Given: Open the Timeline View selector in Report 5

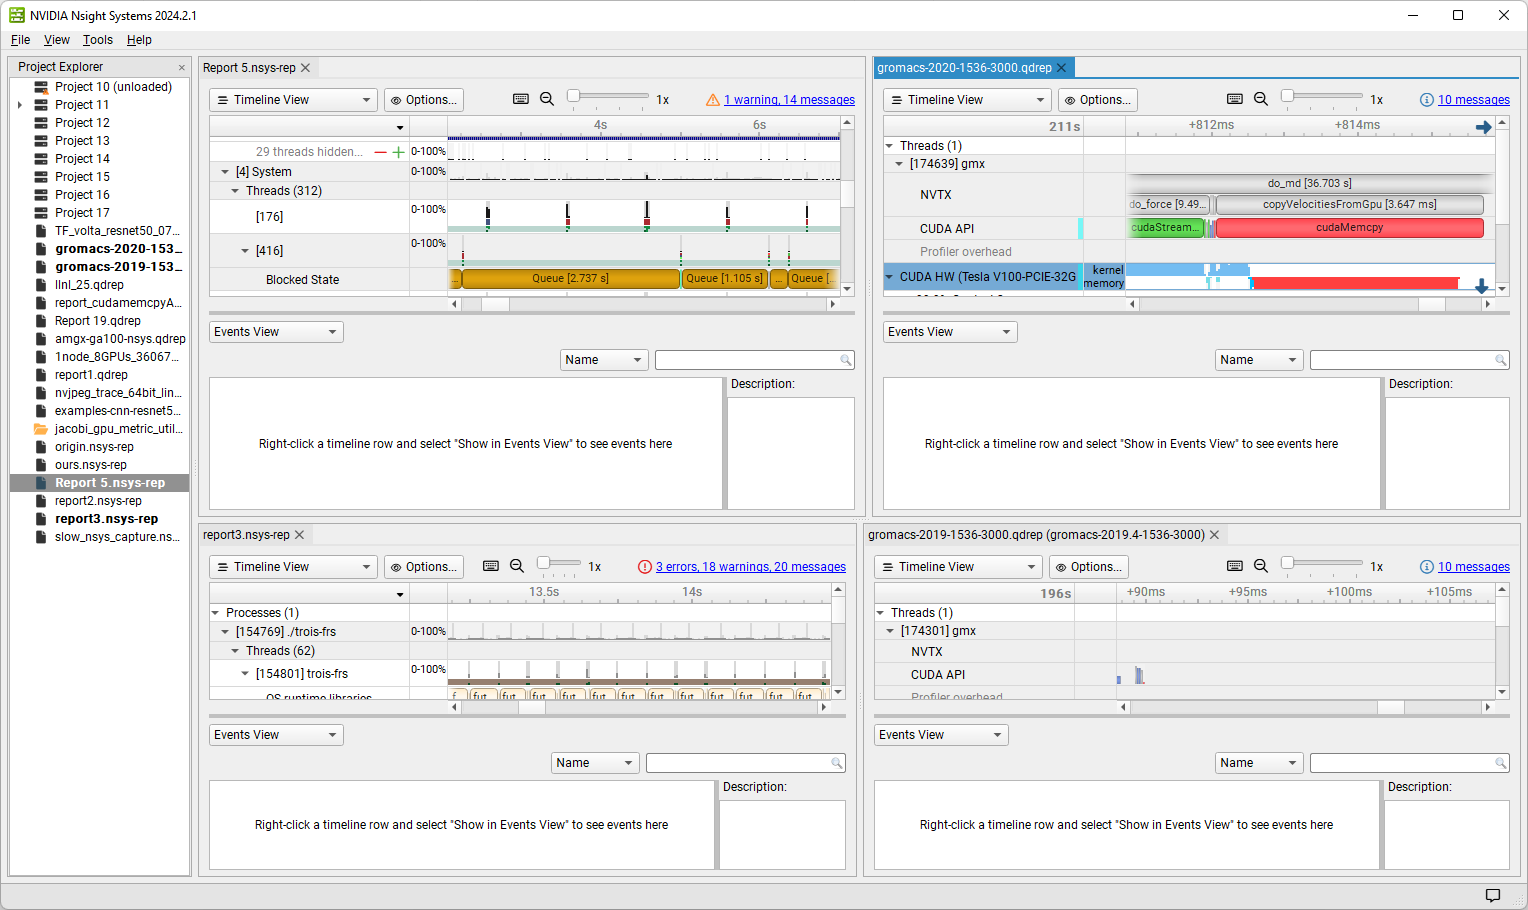Looking at the screenshot, I should [x=292, y=99].
